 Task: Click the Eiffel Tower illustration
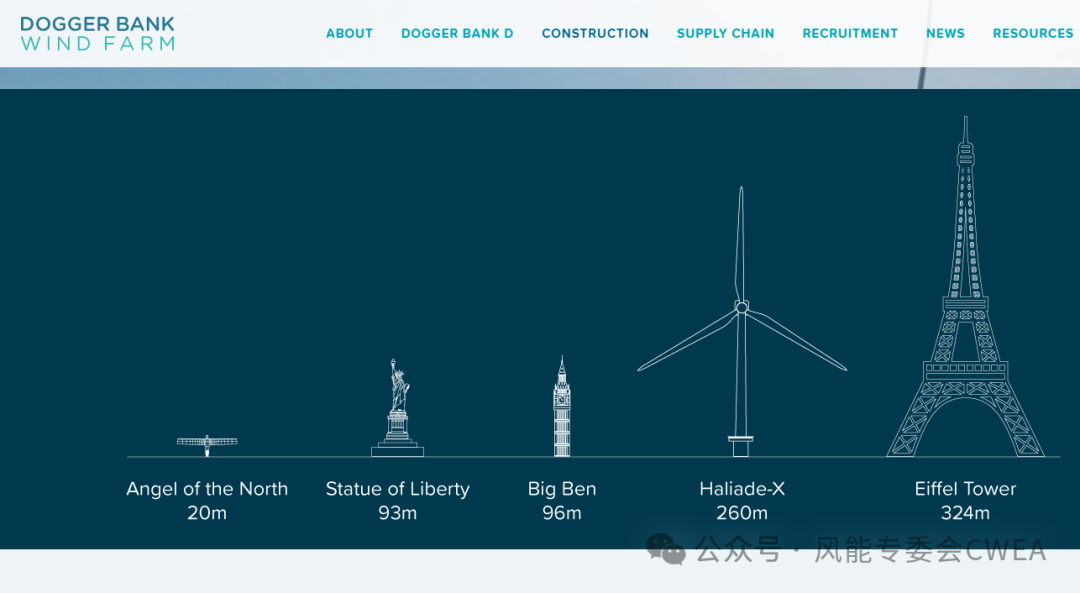pyautogui.click(x=966, y=287)
